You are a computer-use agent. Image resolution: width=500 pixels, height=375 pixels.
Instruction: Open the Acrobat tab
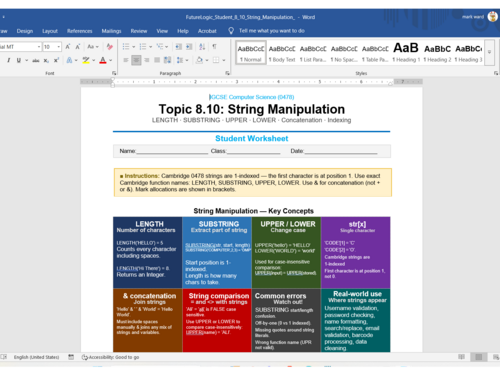click(x=207, y=31)
